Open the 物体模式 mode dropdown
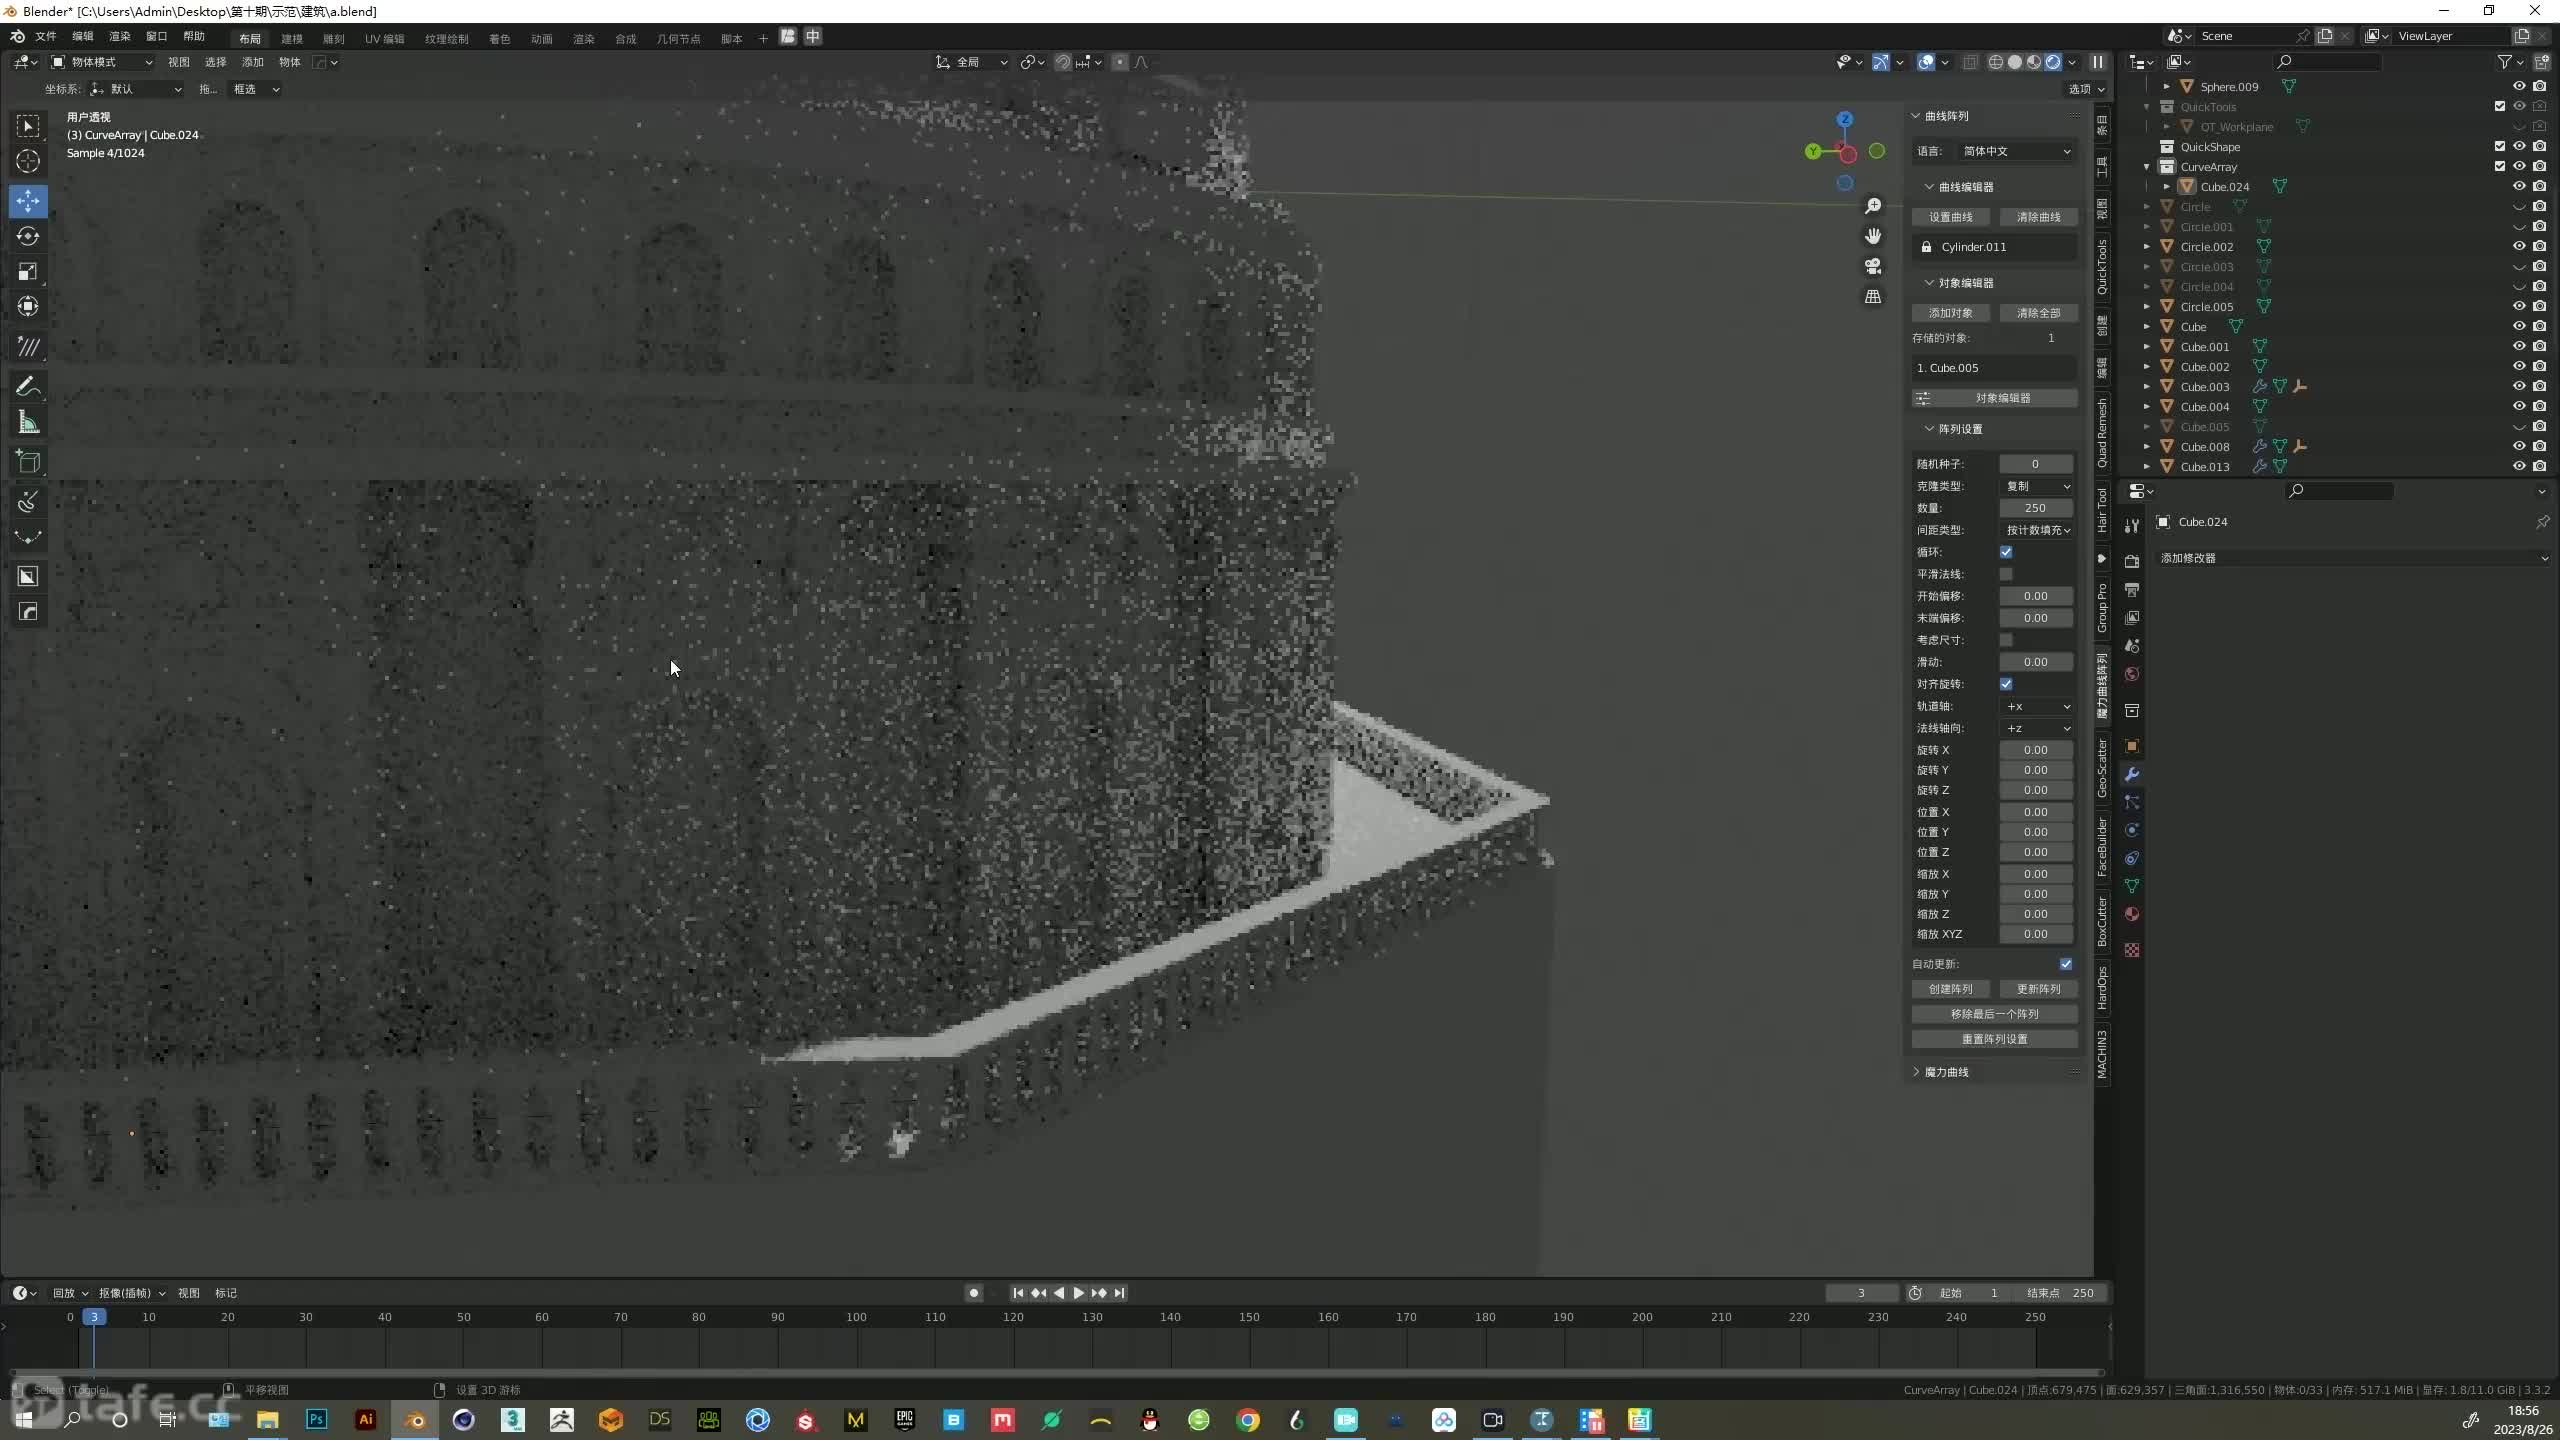This screenshot has height=1440, width=2560. point(102,62)
